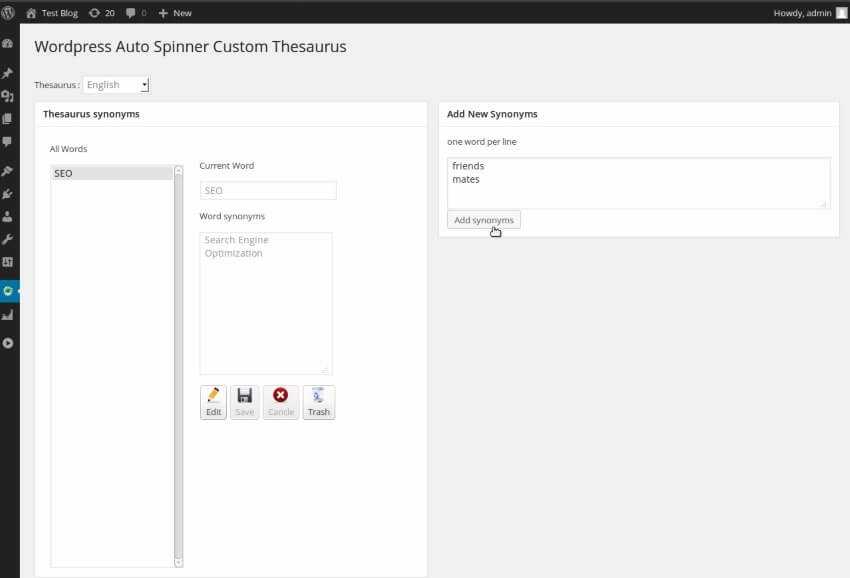Image resolution: width=850 pixels, height=578 pixels.
Task: Open Users via the person sidebar icon
Action: click(x=8, y=217)
